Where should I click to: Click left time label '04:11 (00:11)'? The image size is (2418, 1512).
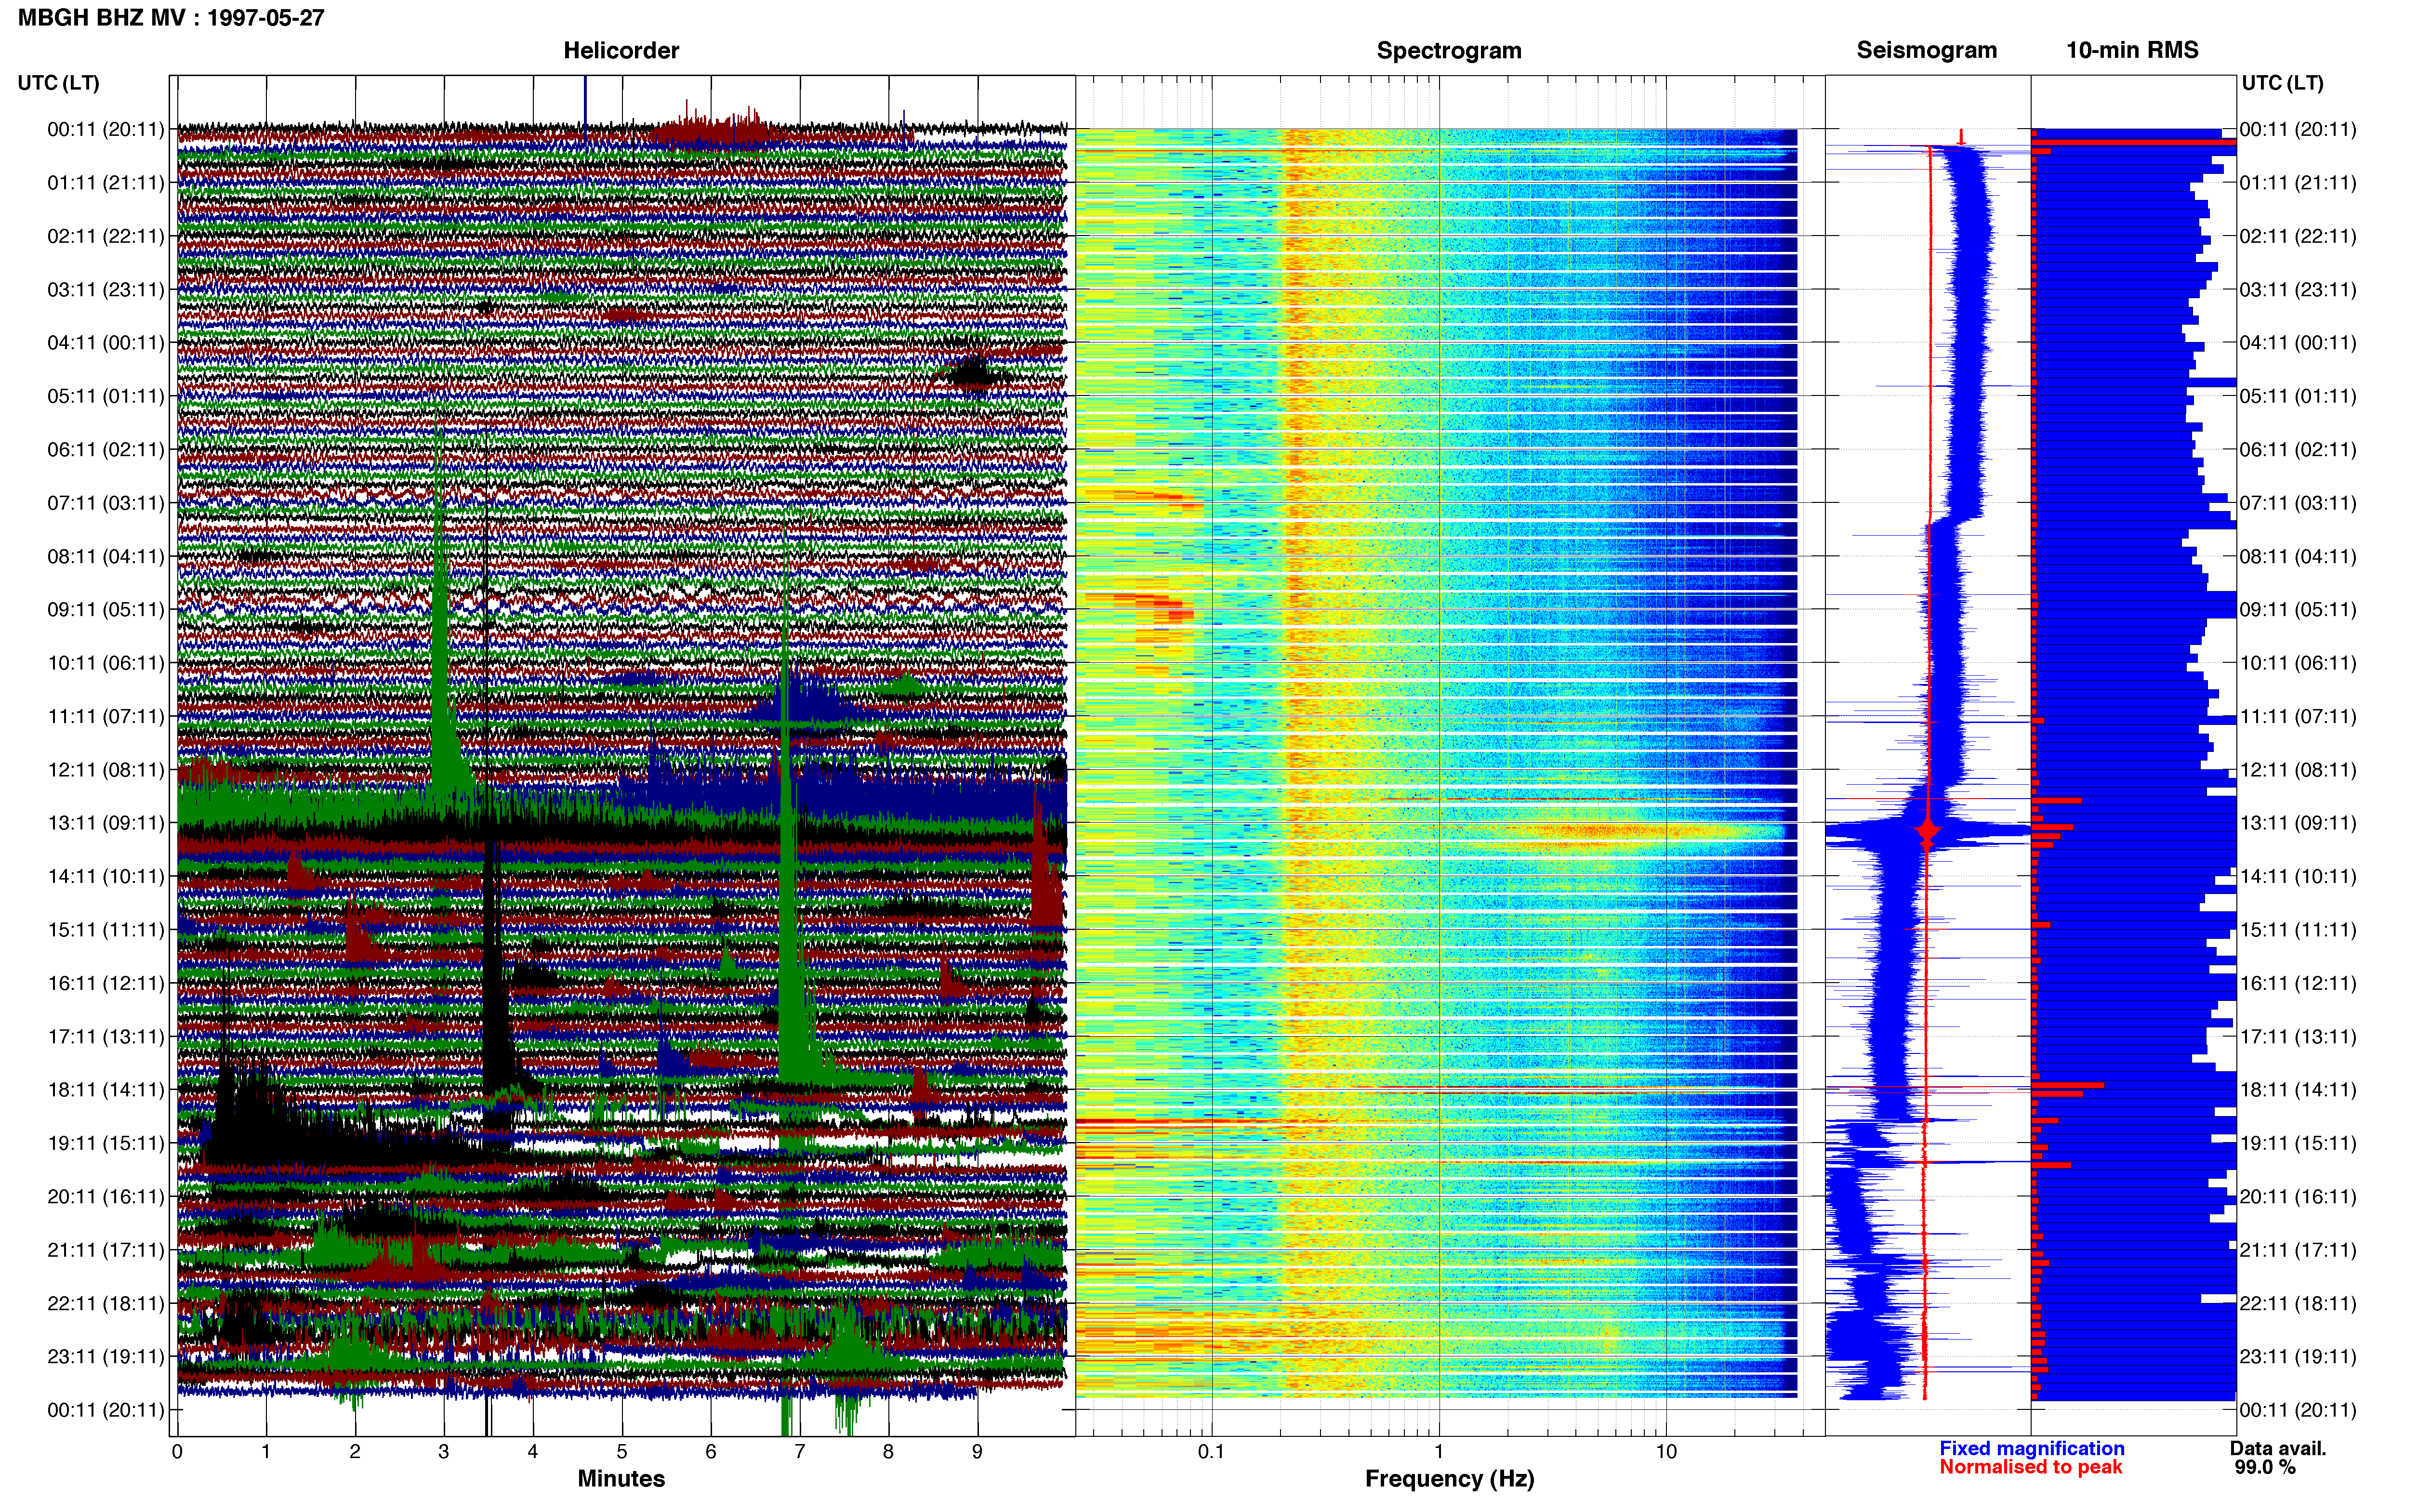coord(106,343)
